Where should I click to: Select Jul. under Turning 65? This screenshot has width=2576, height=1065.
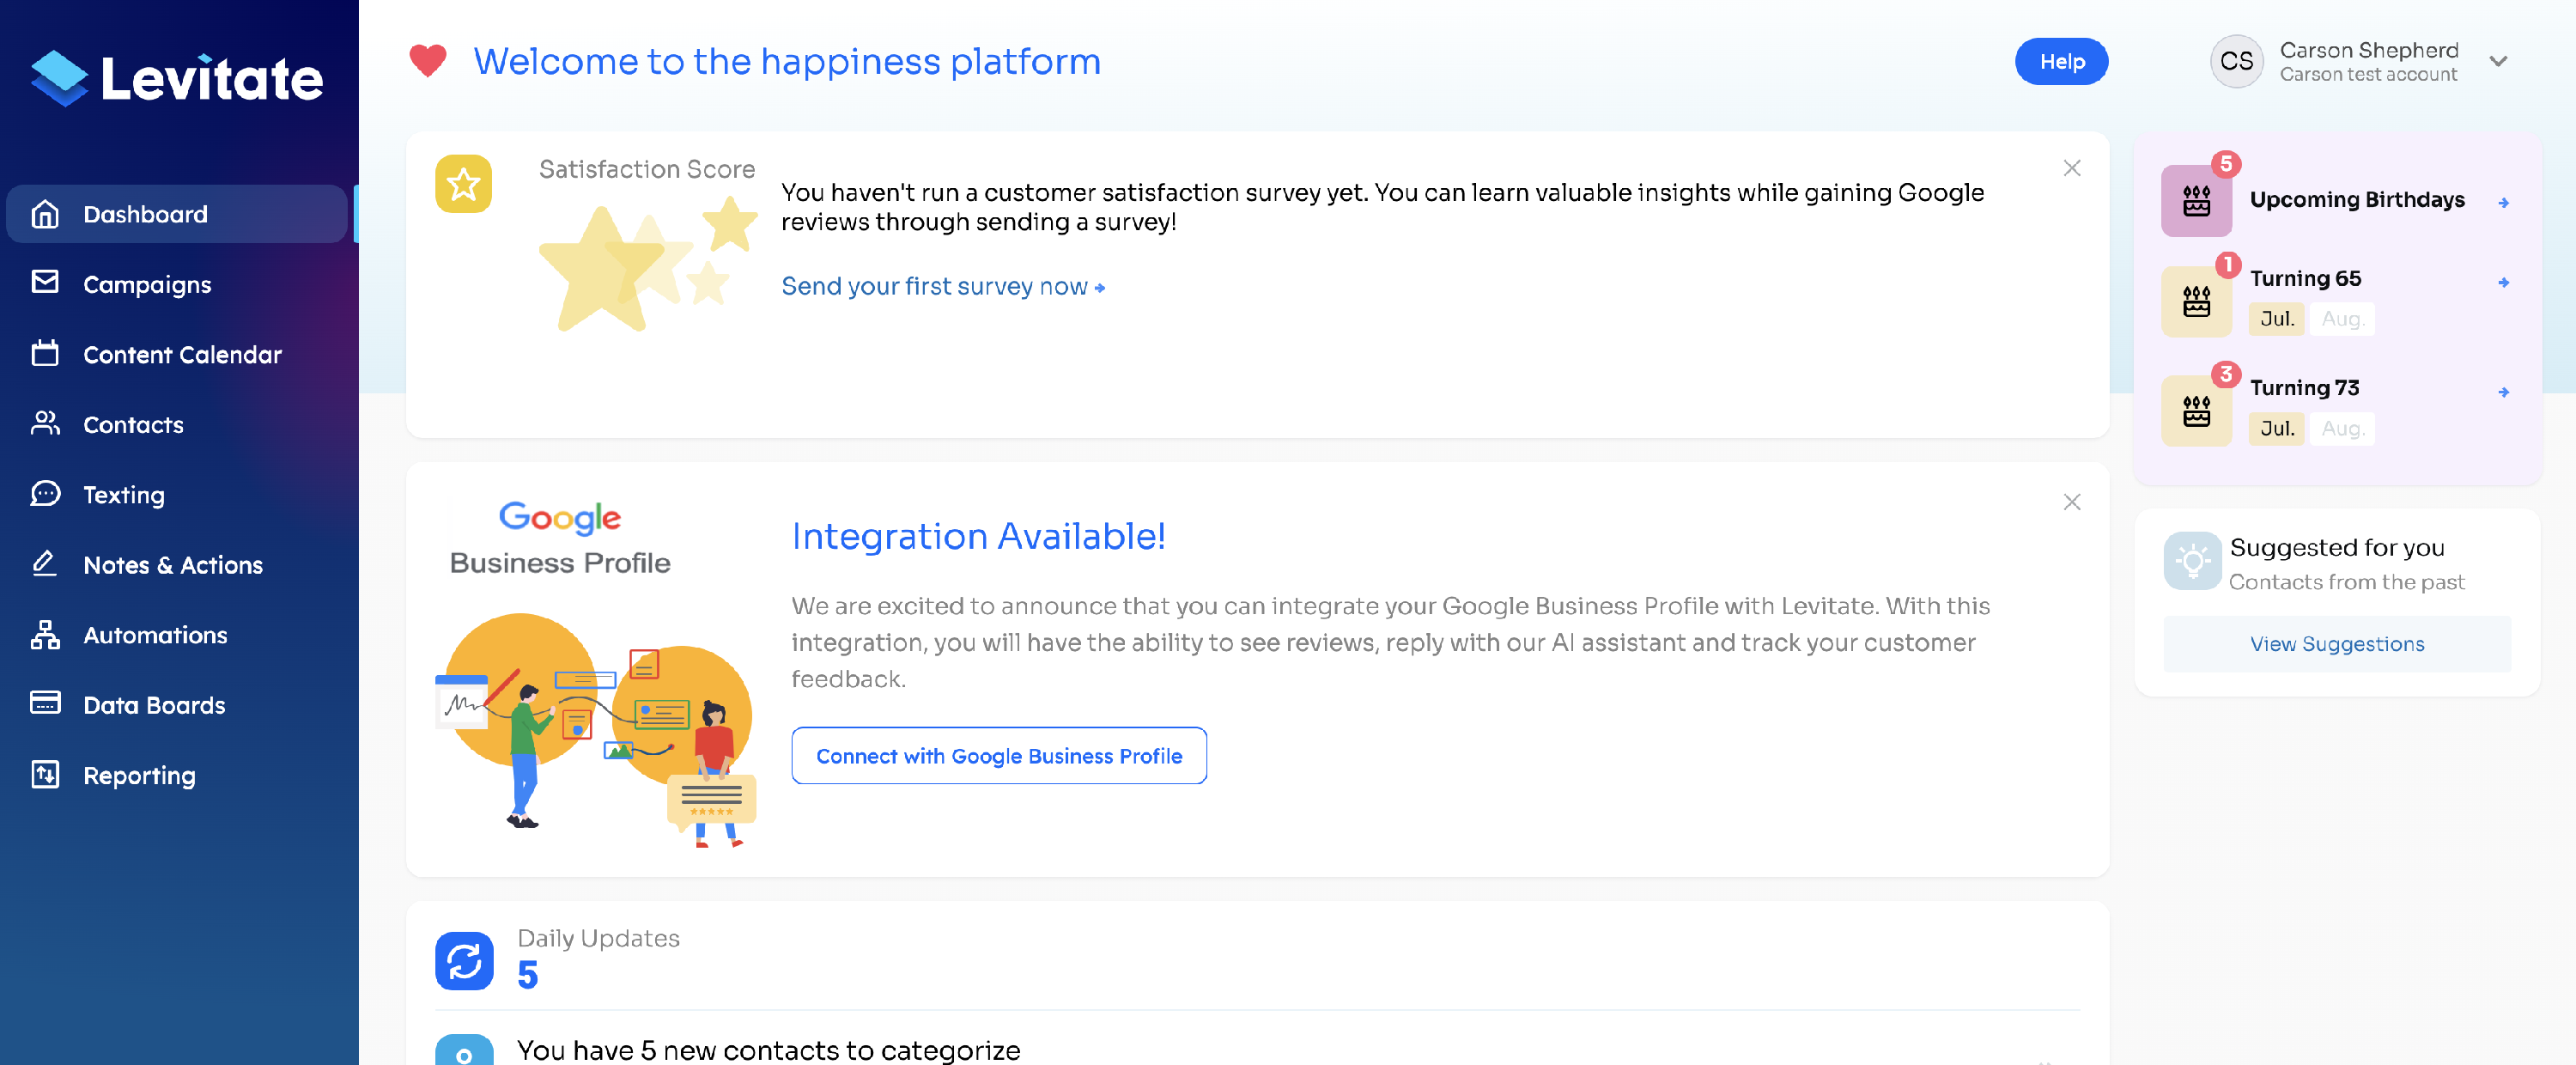(2276, 319)
